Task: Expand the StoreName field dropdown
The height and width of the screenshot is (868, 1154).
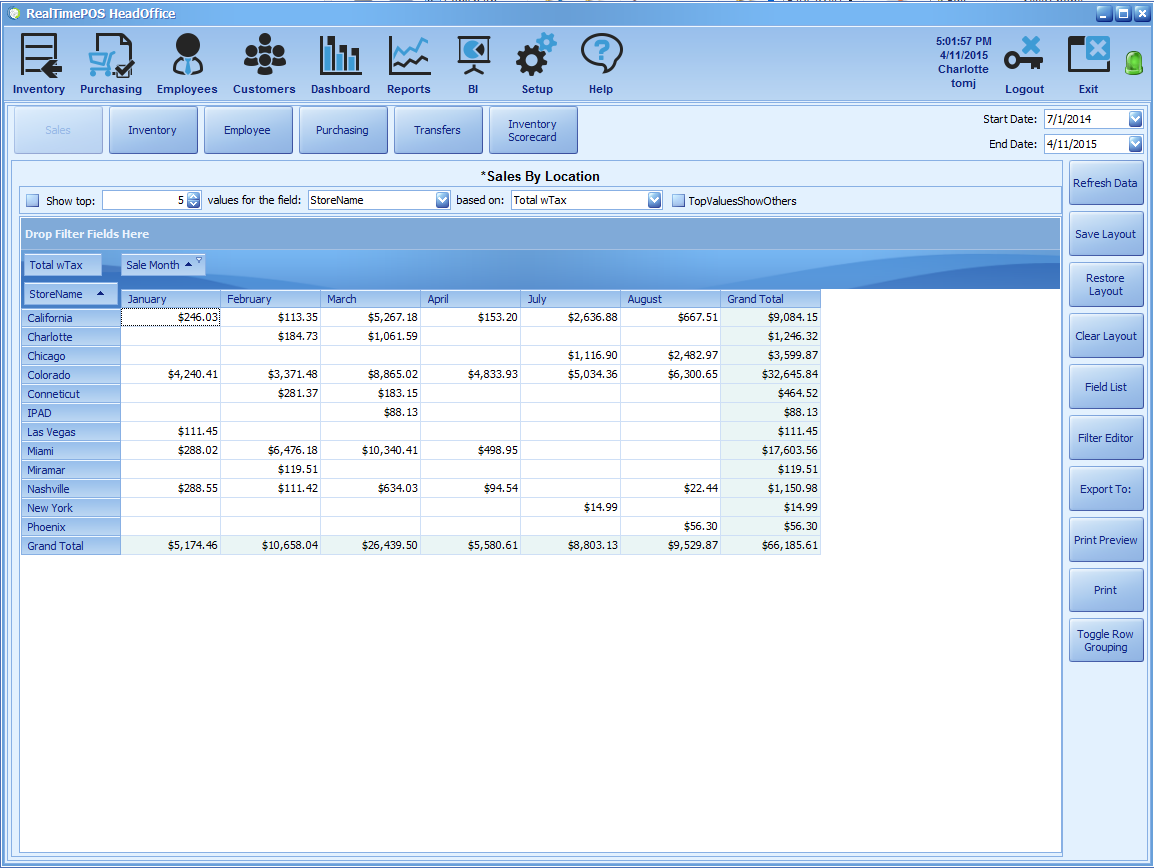Action: (443, 200)
